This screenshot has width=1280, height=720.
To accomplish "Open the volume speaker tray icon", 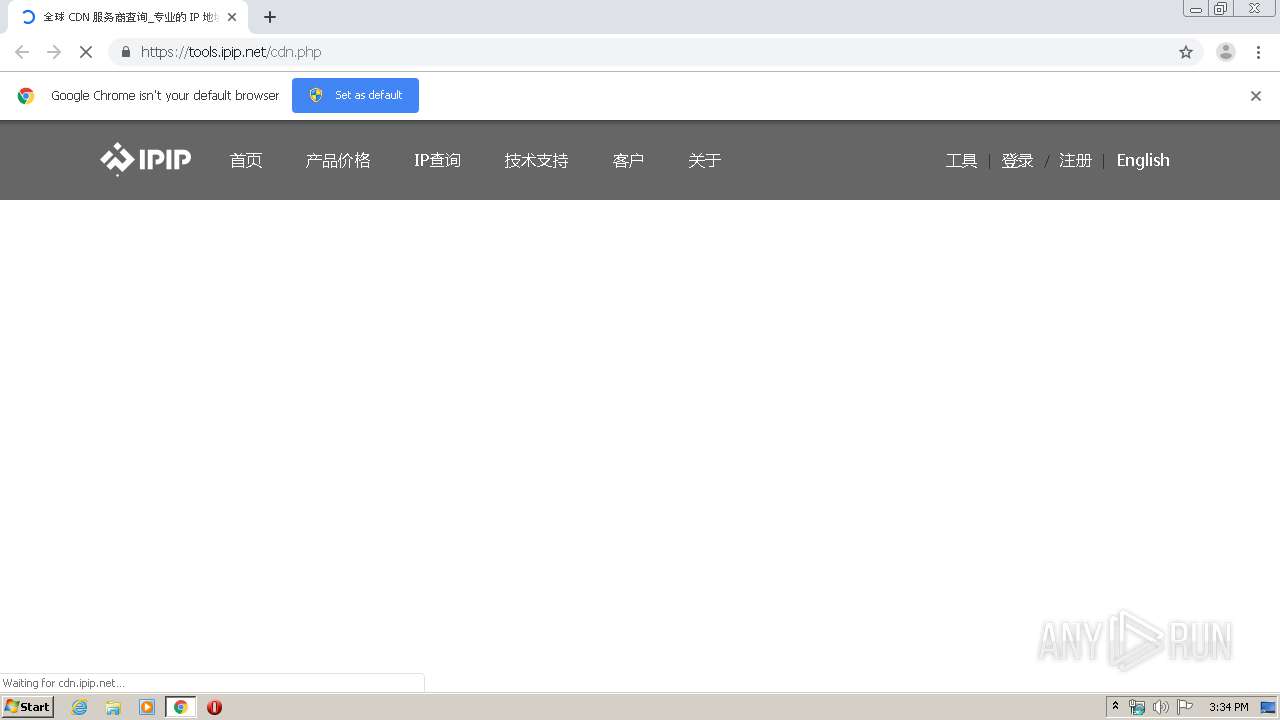I will pos(1160,707).
